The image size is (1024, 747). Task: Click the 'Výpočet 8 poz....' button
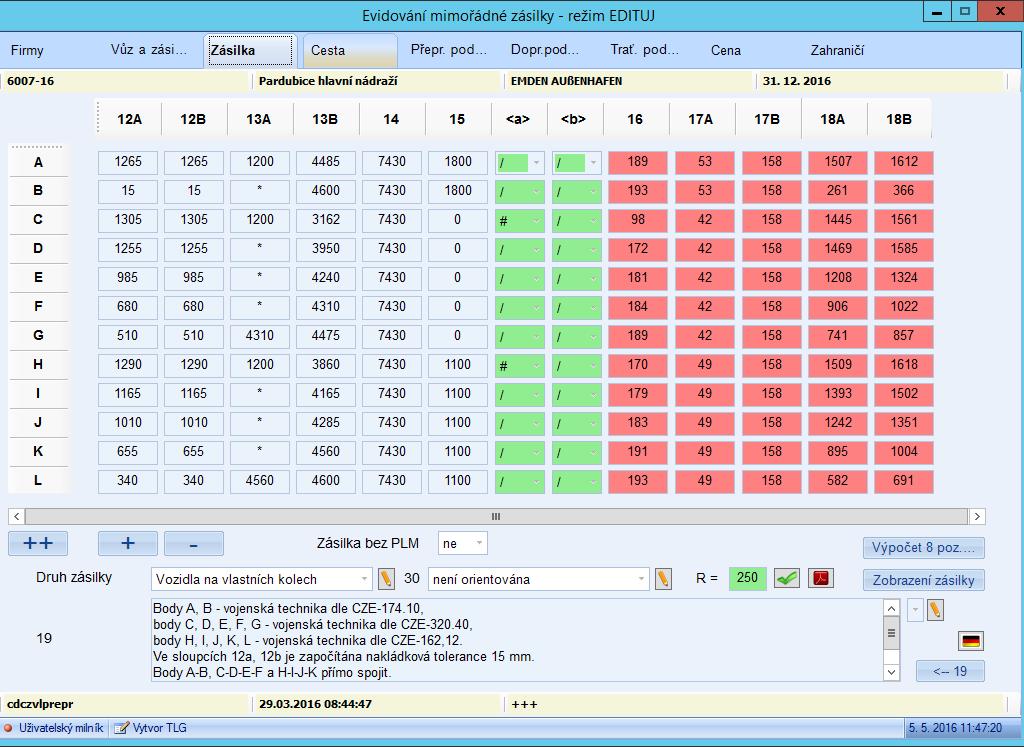(x=923, y=548)
